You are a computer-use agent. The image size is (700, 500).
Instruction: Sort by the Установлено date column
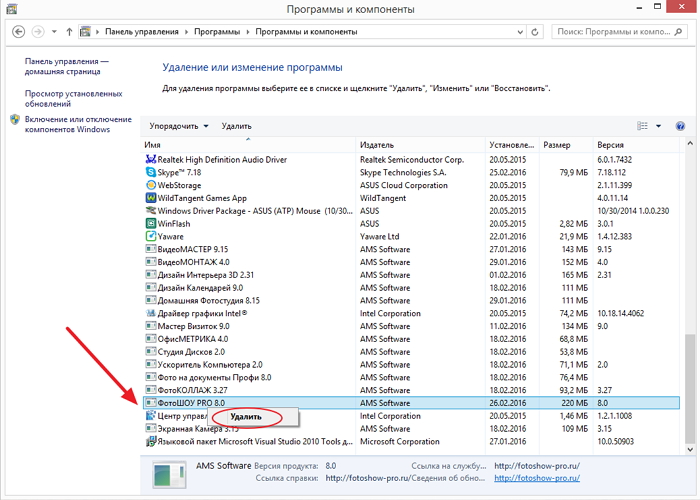[x=512, y=145]
